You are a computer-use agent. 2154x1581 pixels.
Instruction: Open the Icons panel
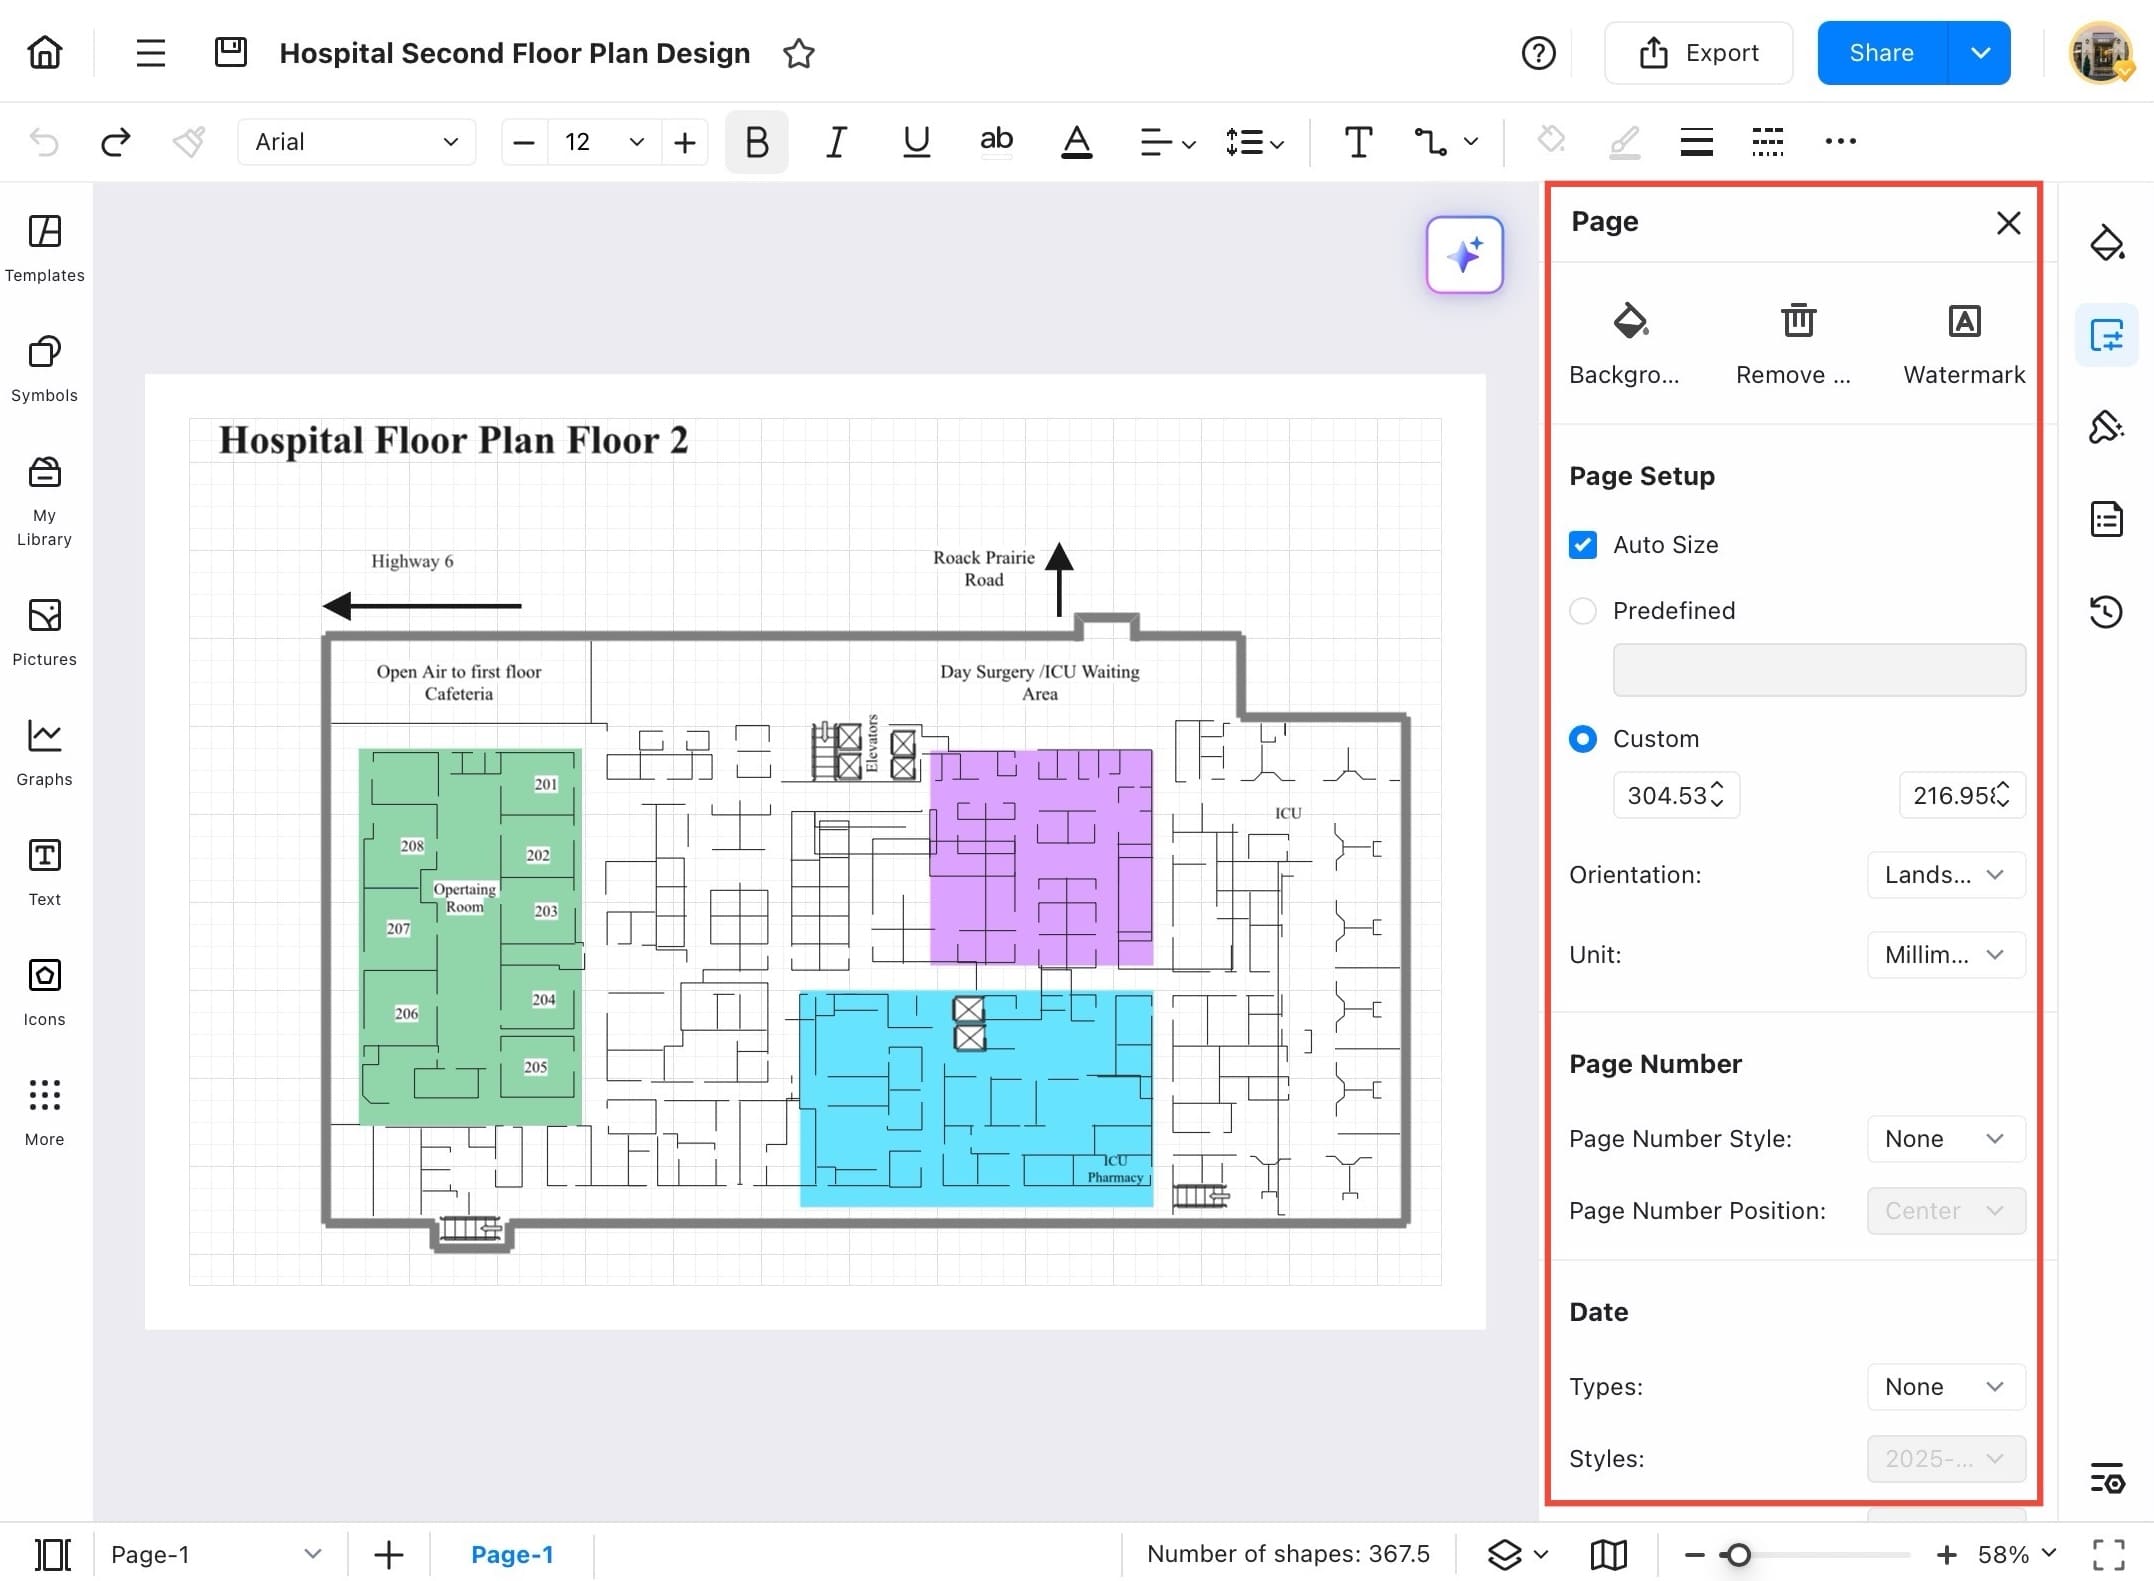44,991
